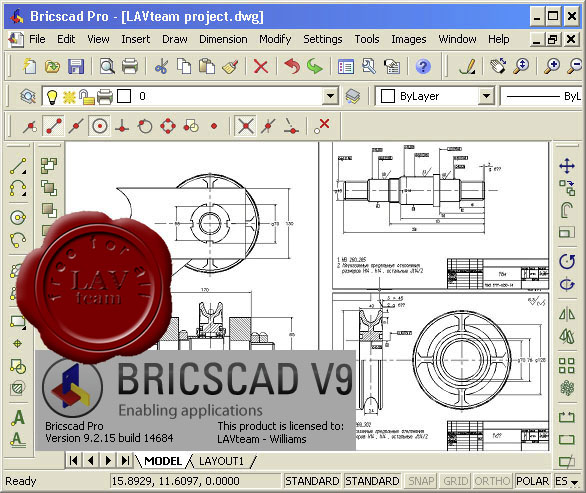586x493 pixels.
Task: Click the Zoom In magnifier icon
Action: tap(552, 66)
